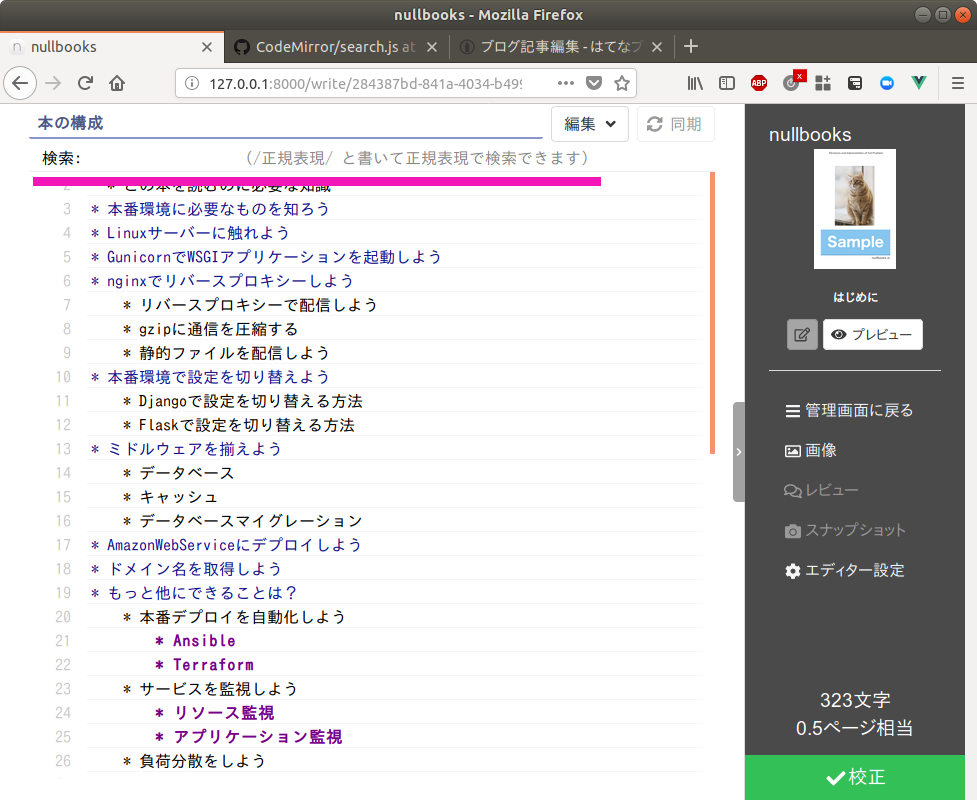
Task: Go back with the browser back arrow
Action: [20, 83]
